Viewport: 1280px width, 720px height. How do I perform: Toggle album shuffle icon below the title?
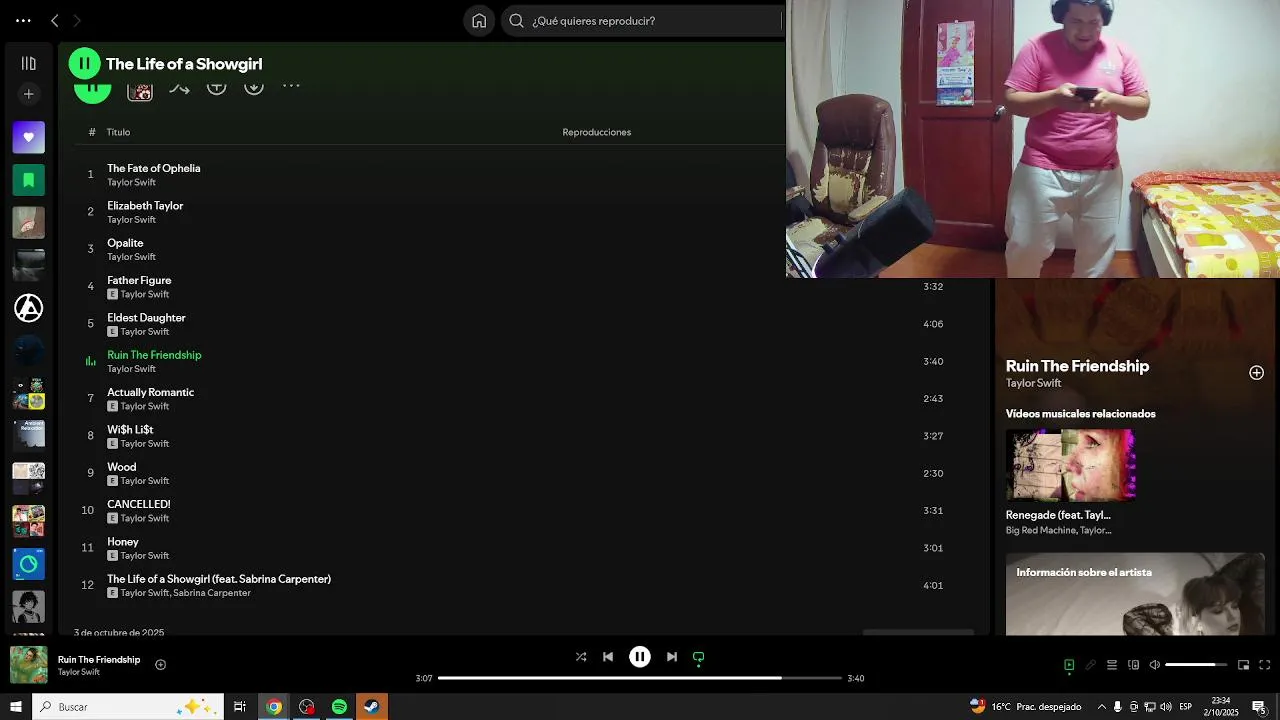179,88
